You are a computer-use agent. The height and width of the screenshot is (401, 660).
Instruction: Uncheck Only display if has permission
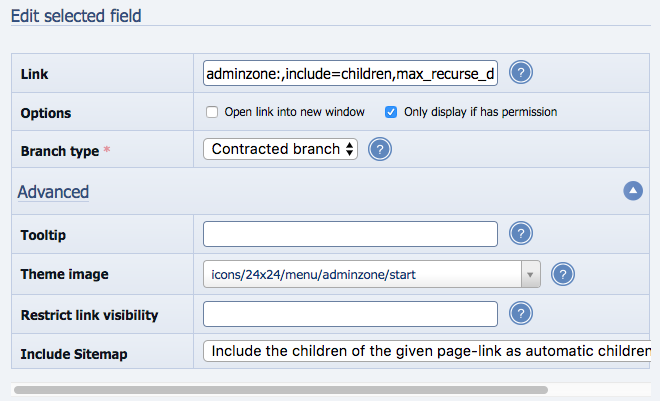click(x=391, y=112)
